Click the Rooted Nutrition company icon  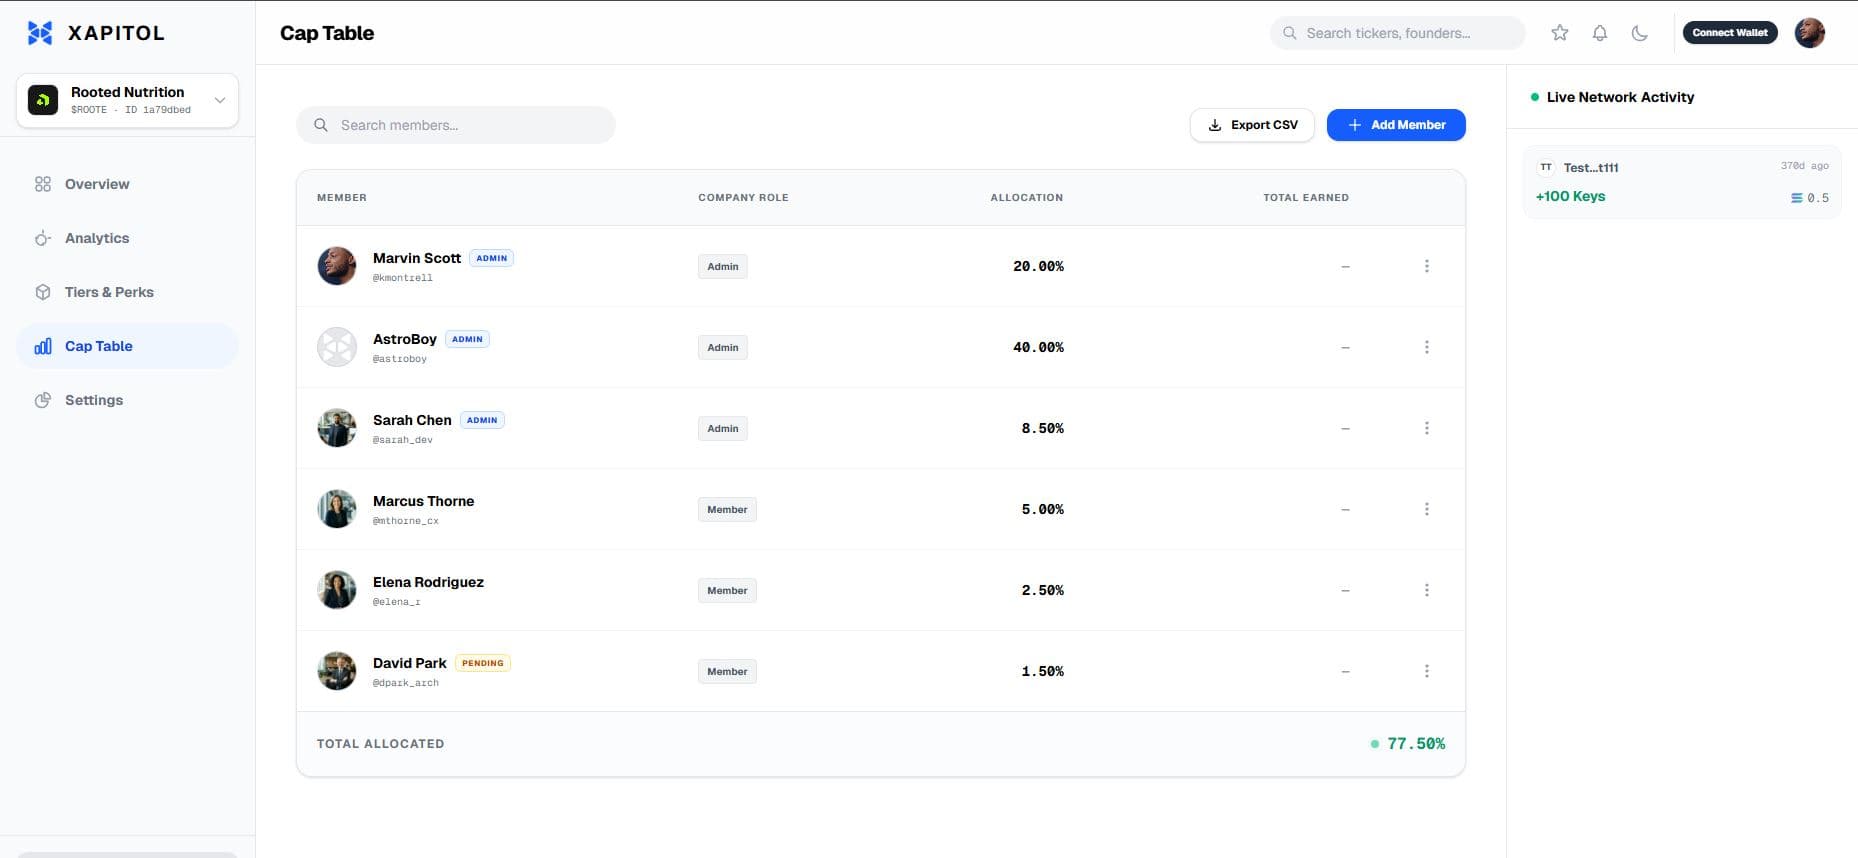[43, 100]
